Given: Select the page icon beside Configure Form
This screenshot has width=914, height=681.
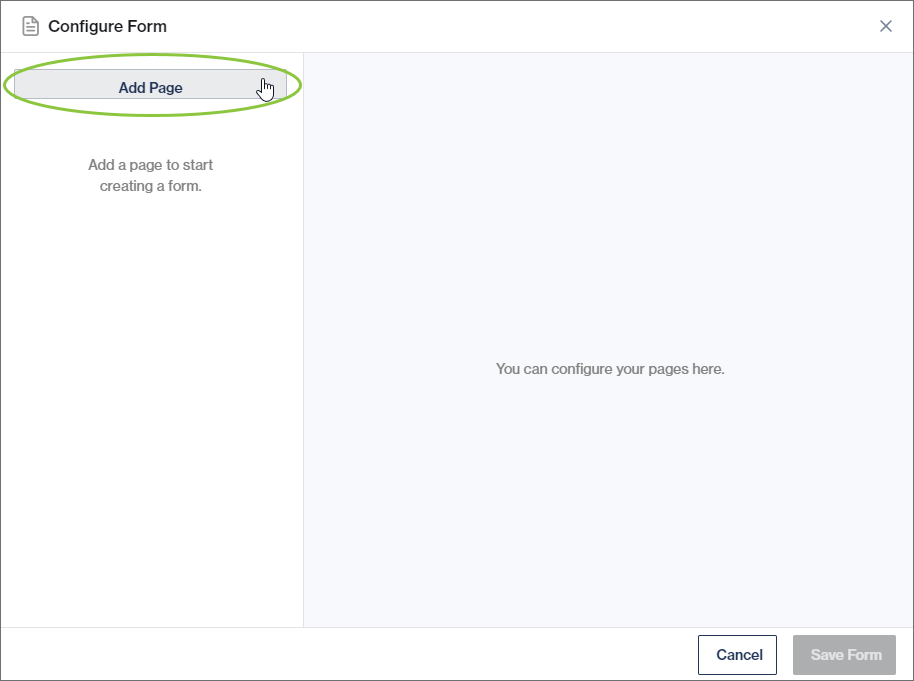Looking at the screenshot, I should tap(31, 26).
